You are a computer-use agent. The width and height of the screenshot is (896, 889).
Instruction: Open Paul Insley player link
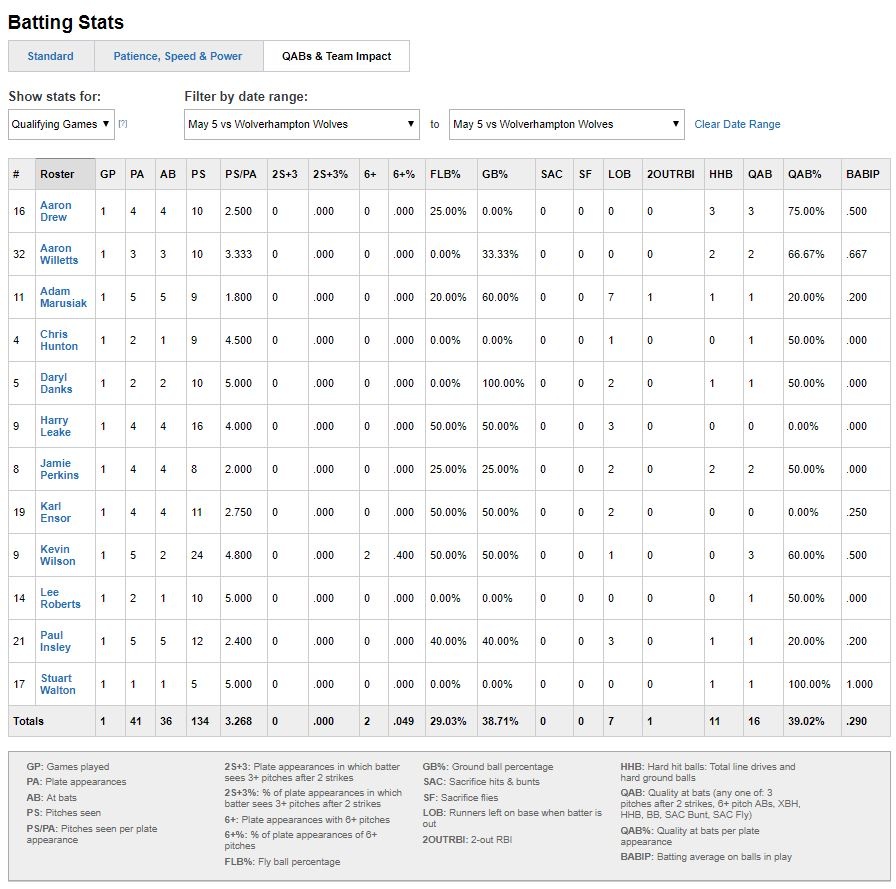pyautogui.click(x=55, y=641)
